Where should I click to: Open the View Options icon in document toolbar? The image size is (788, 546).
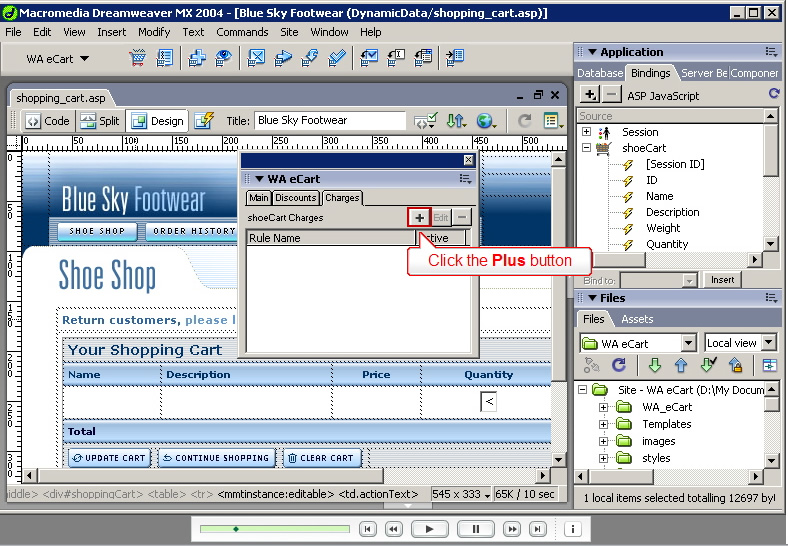(x=553, y=121)
